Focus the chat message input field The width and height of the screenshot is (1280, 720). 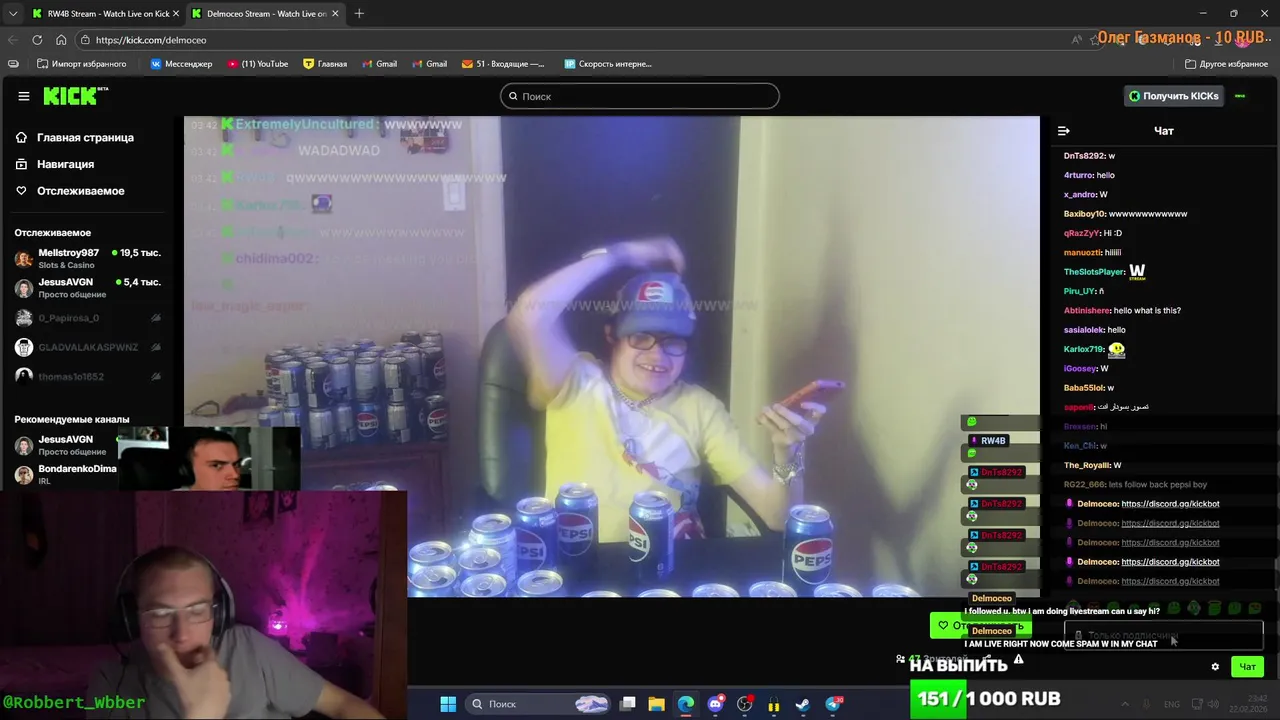coord(1164,635)
